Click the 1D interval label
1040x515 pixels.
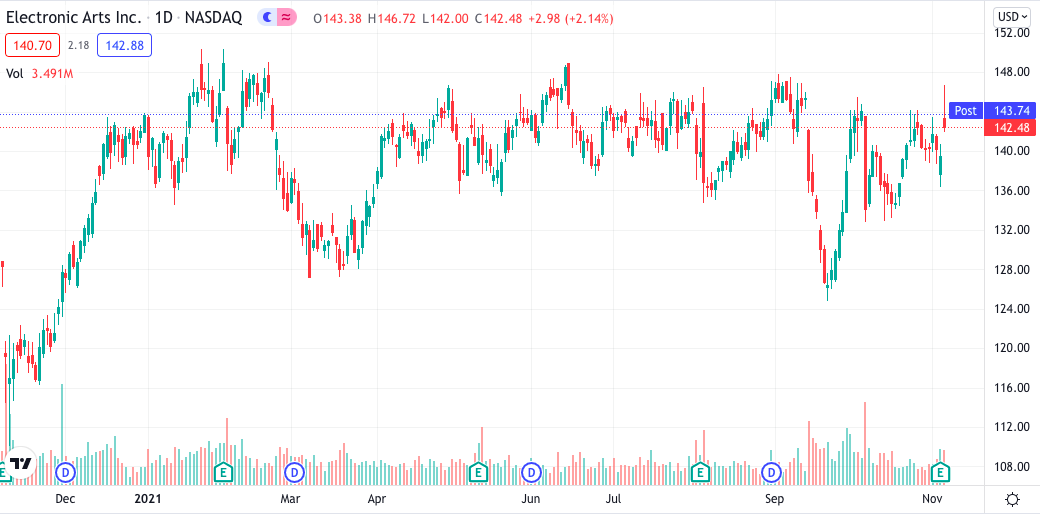tap(163, 18)
